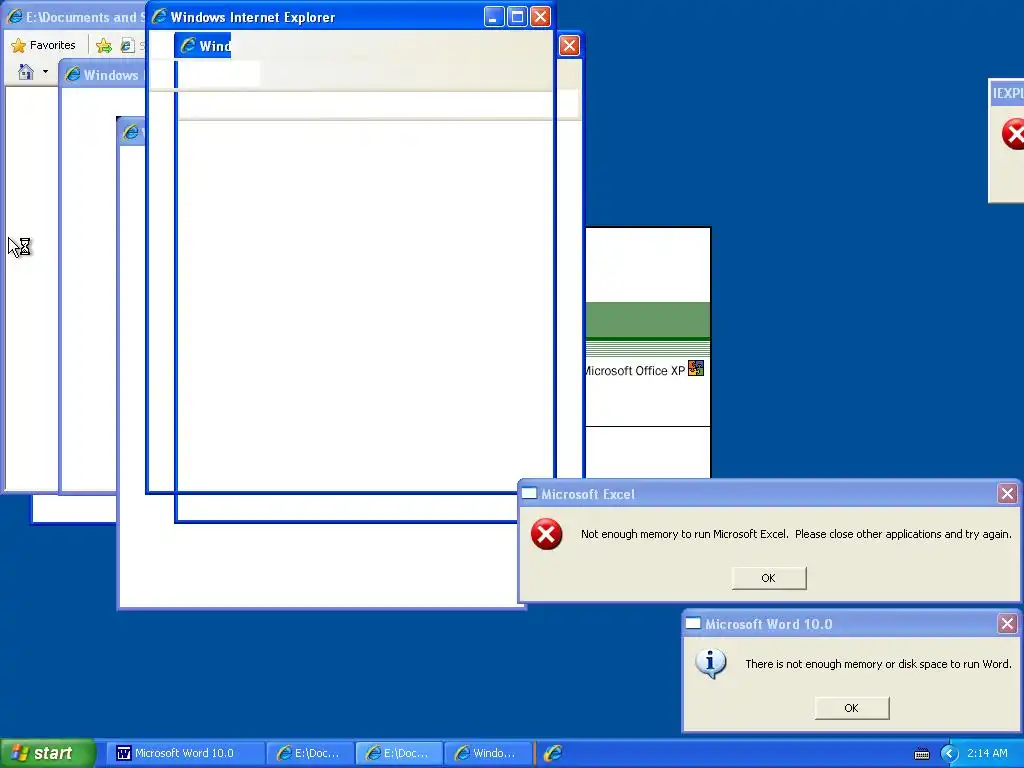Image resolution: width=1024 pixels, height=768 pixels.
Task: Click the Microsoft Office XP splash logo icon
Action: [x=696, y=368]
